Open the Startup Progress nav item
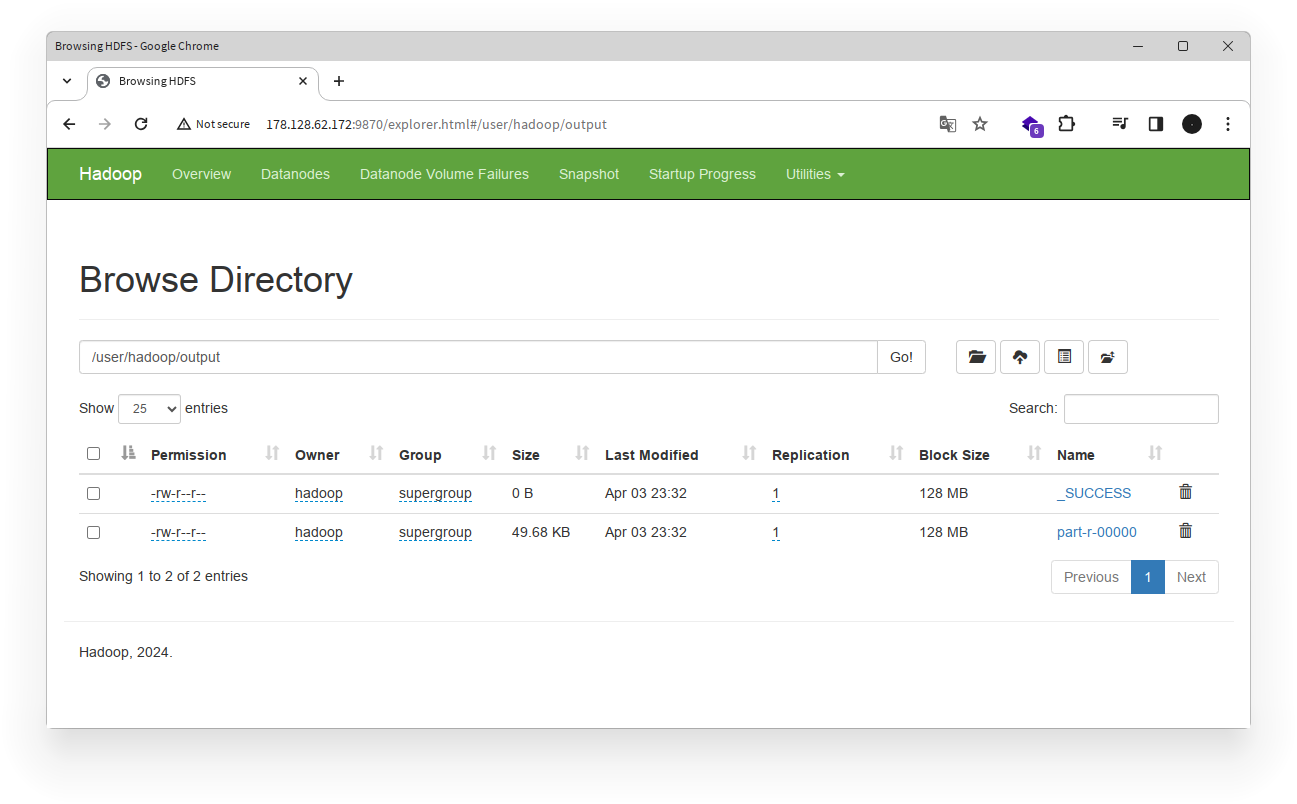This screenshot has width=1297, height=804. pos(702,174)
